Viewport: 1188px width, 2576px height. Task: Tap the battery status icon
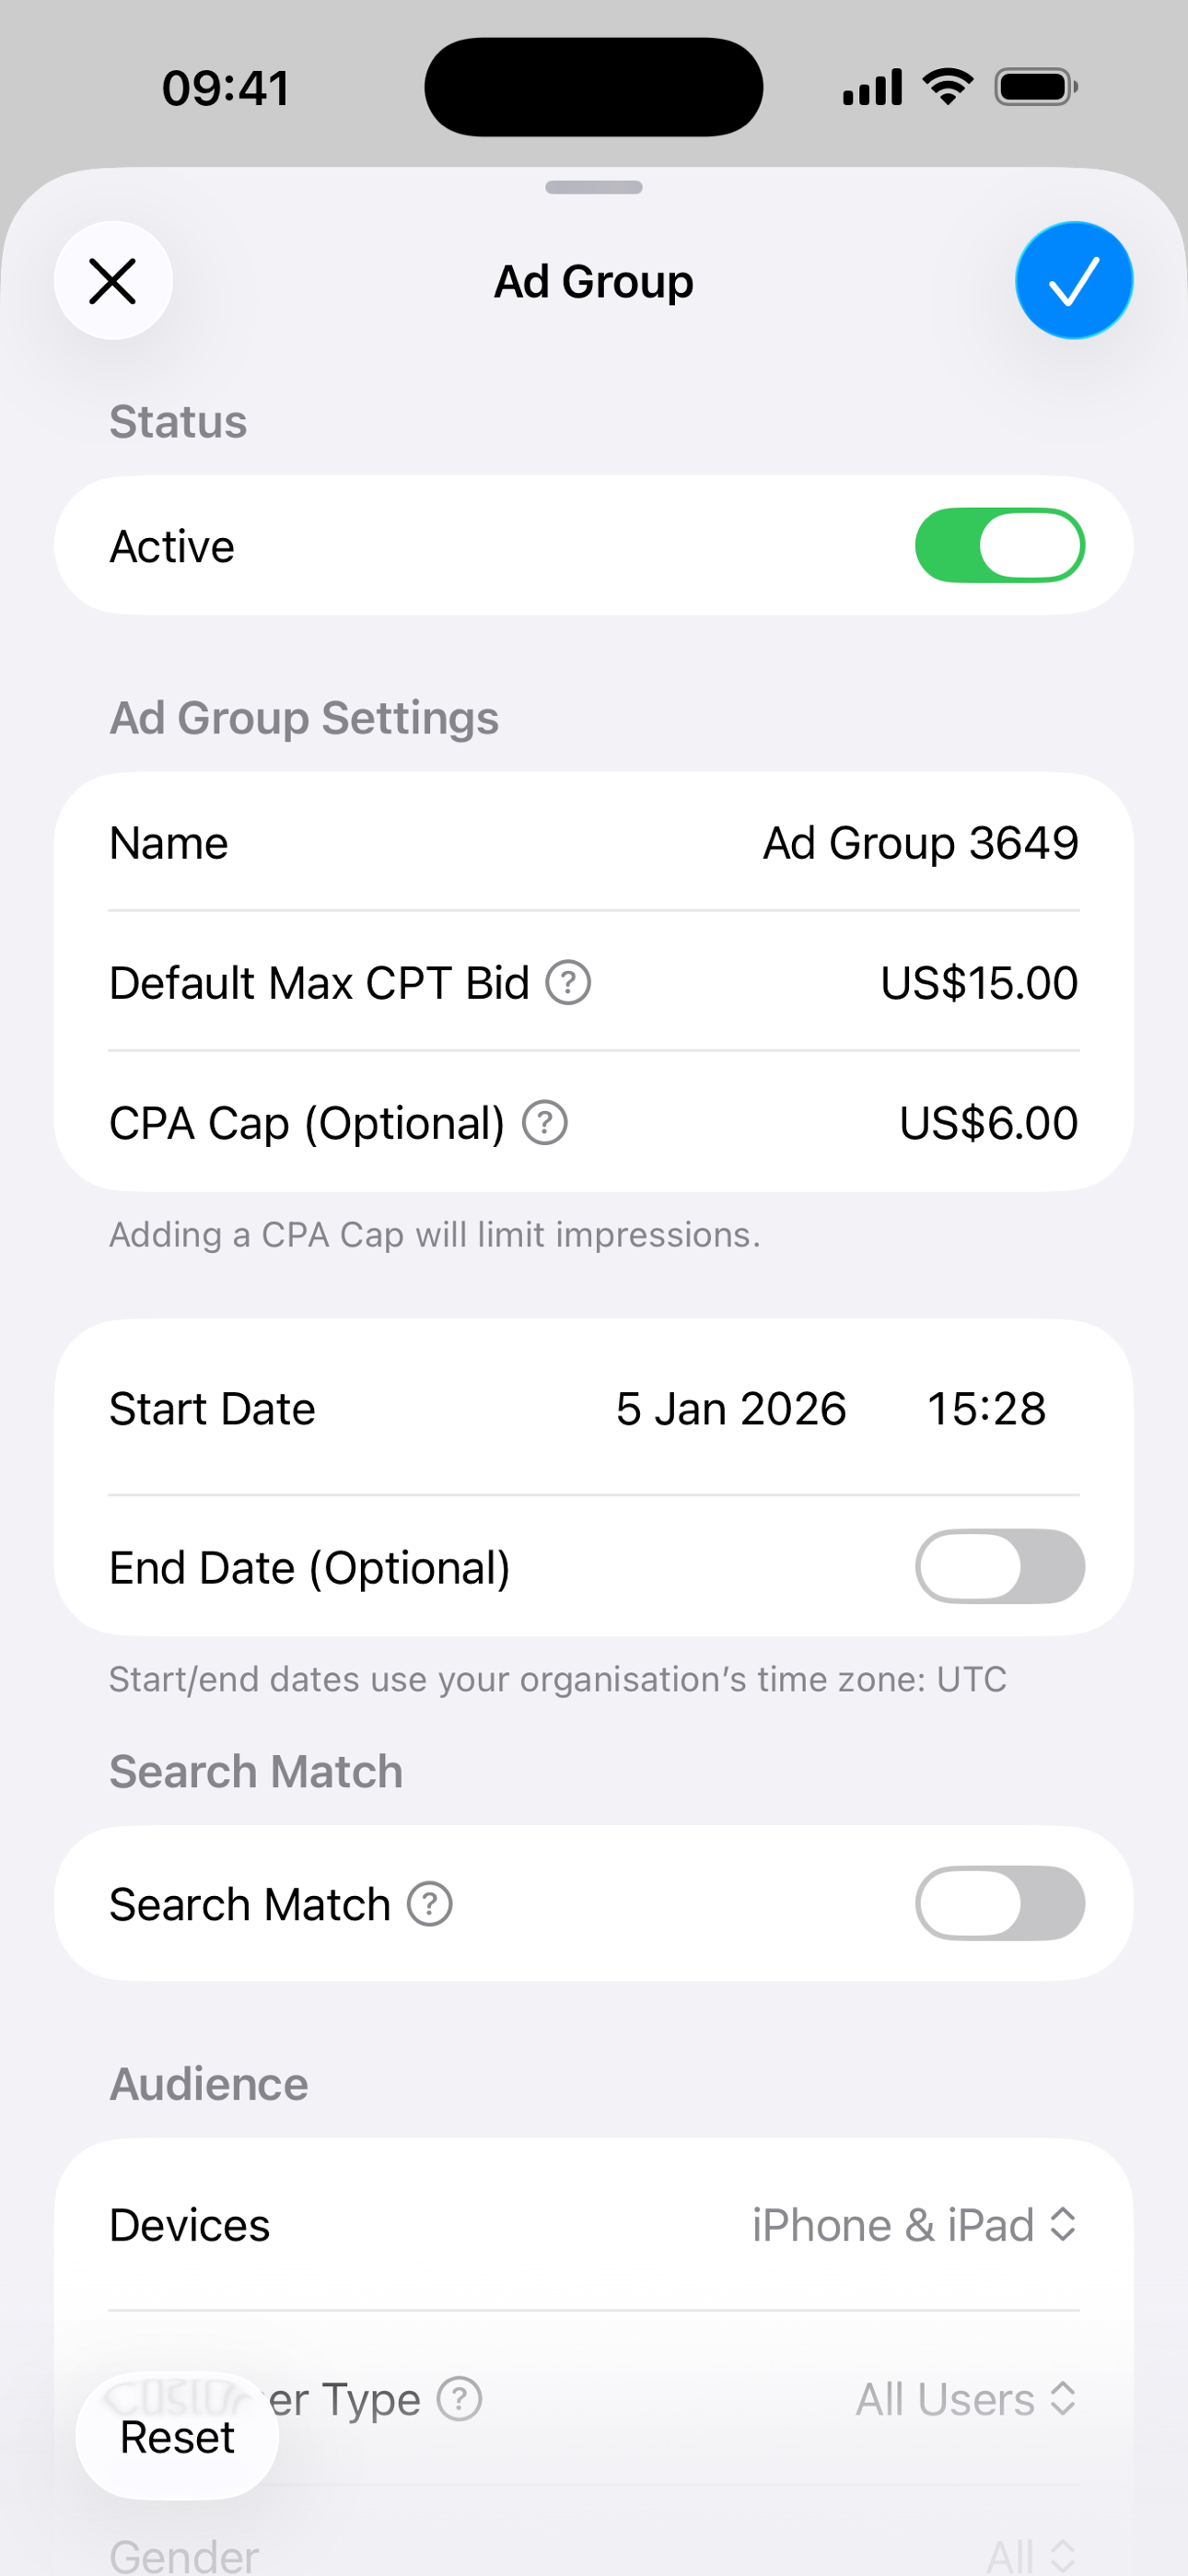(x=1036, y=87)
